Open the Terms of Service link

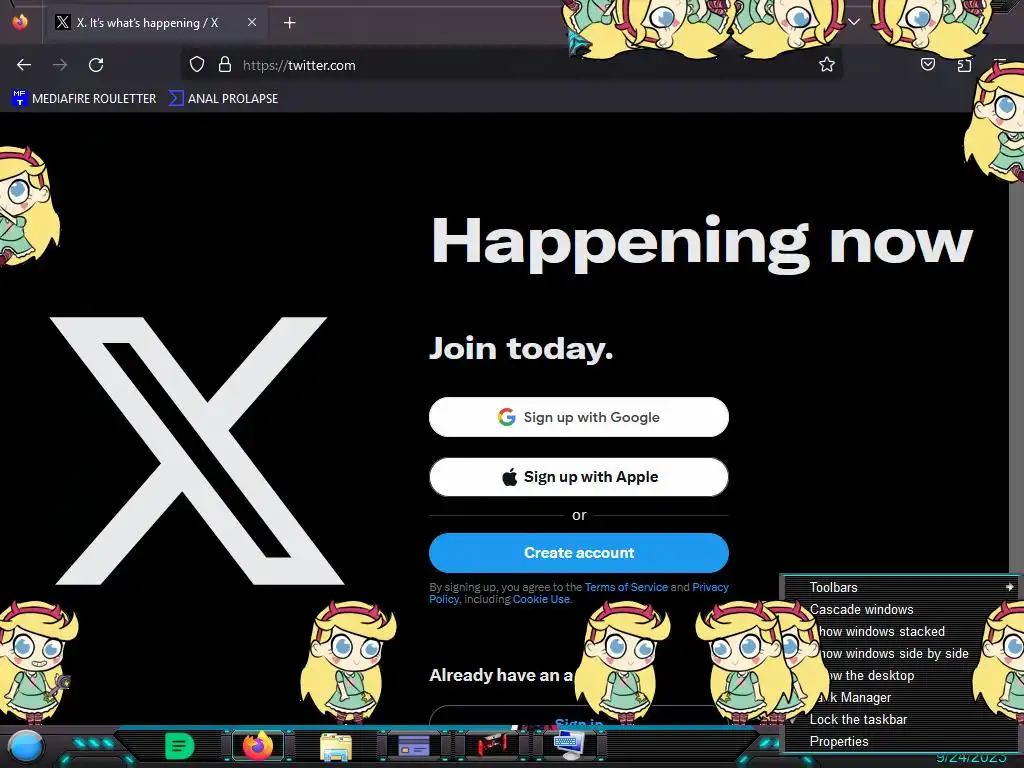626,587
